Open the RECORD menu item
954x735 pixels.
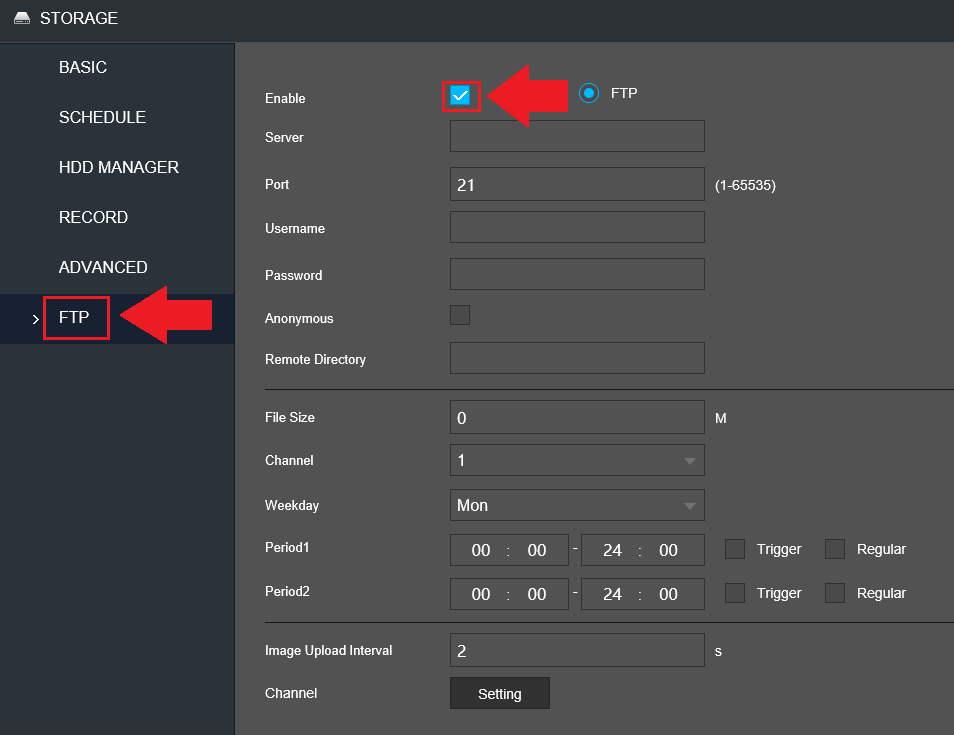point(93,217)
